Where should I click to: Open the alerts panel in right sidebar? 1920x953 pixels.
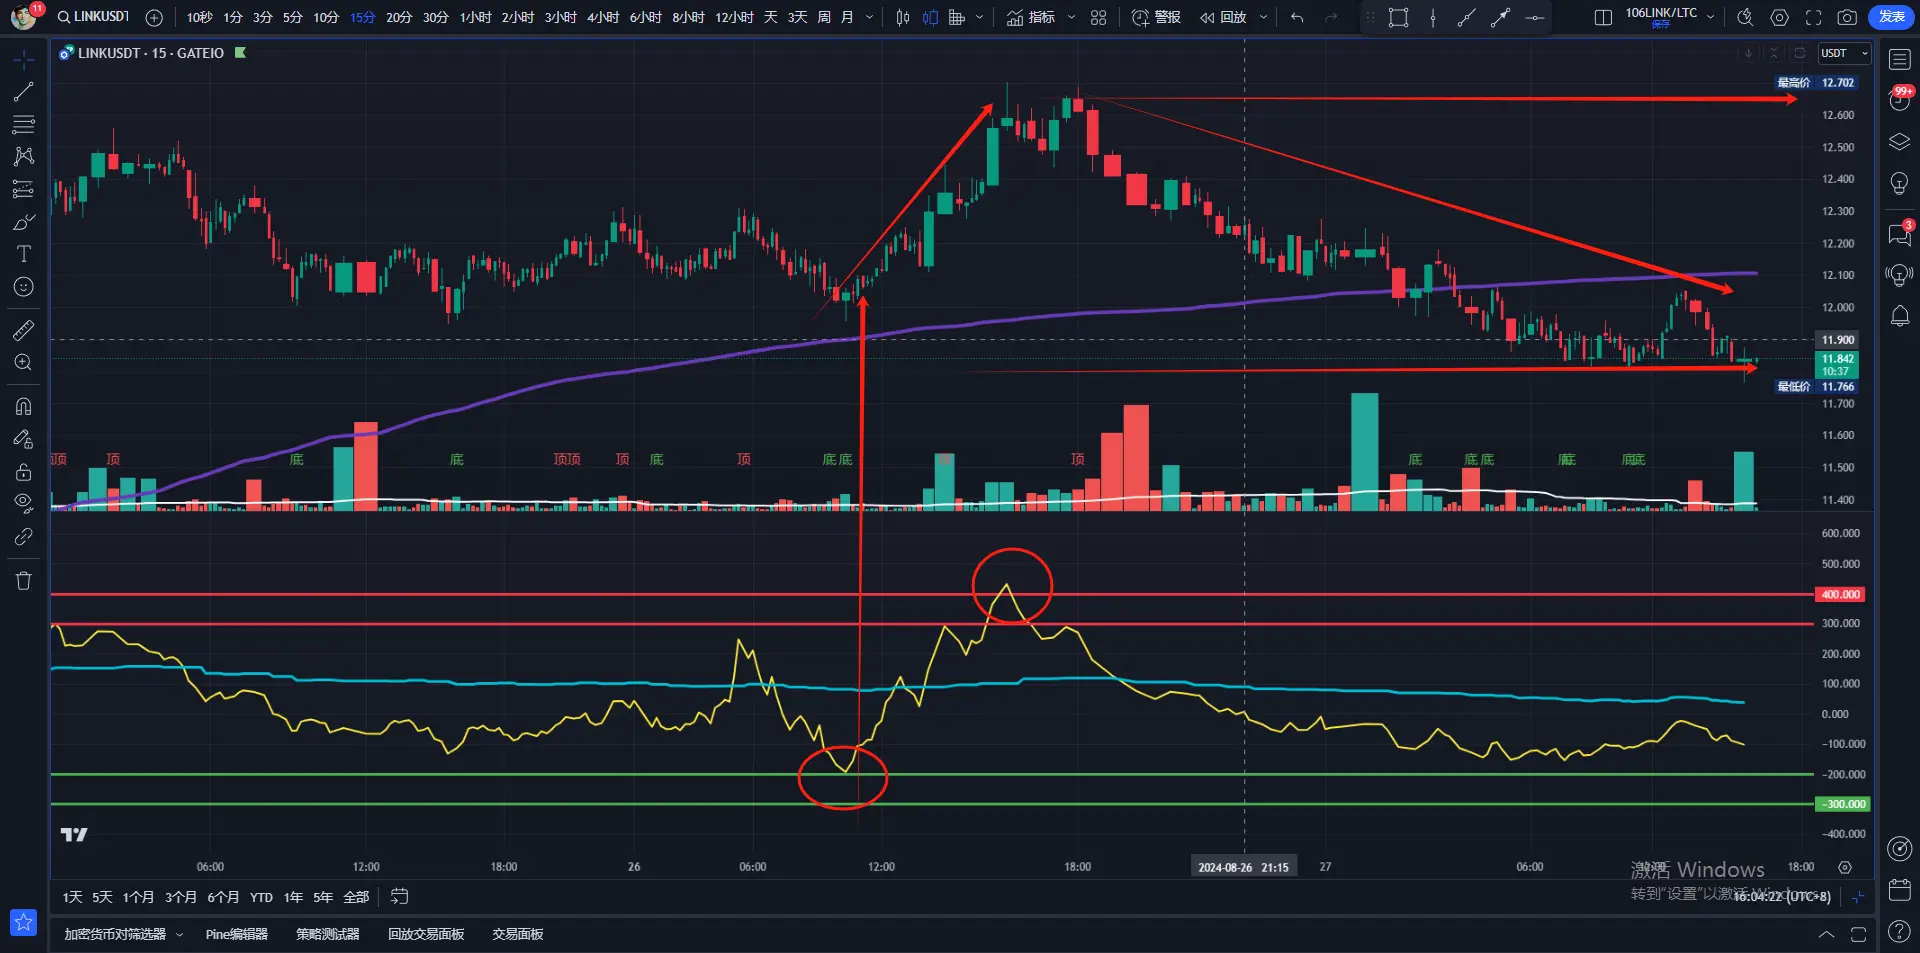pos(1899,100)
